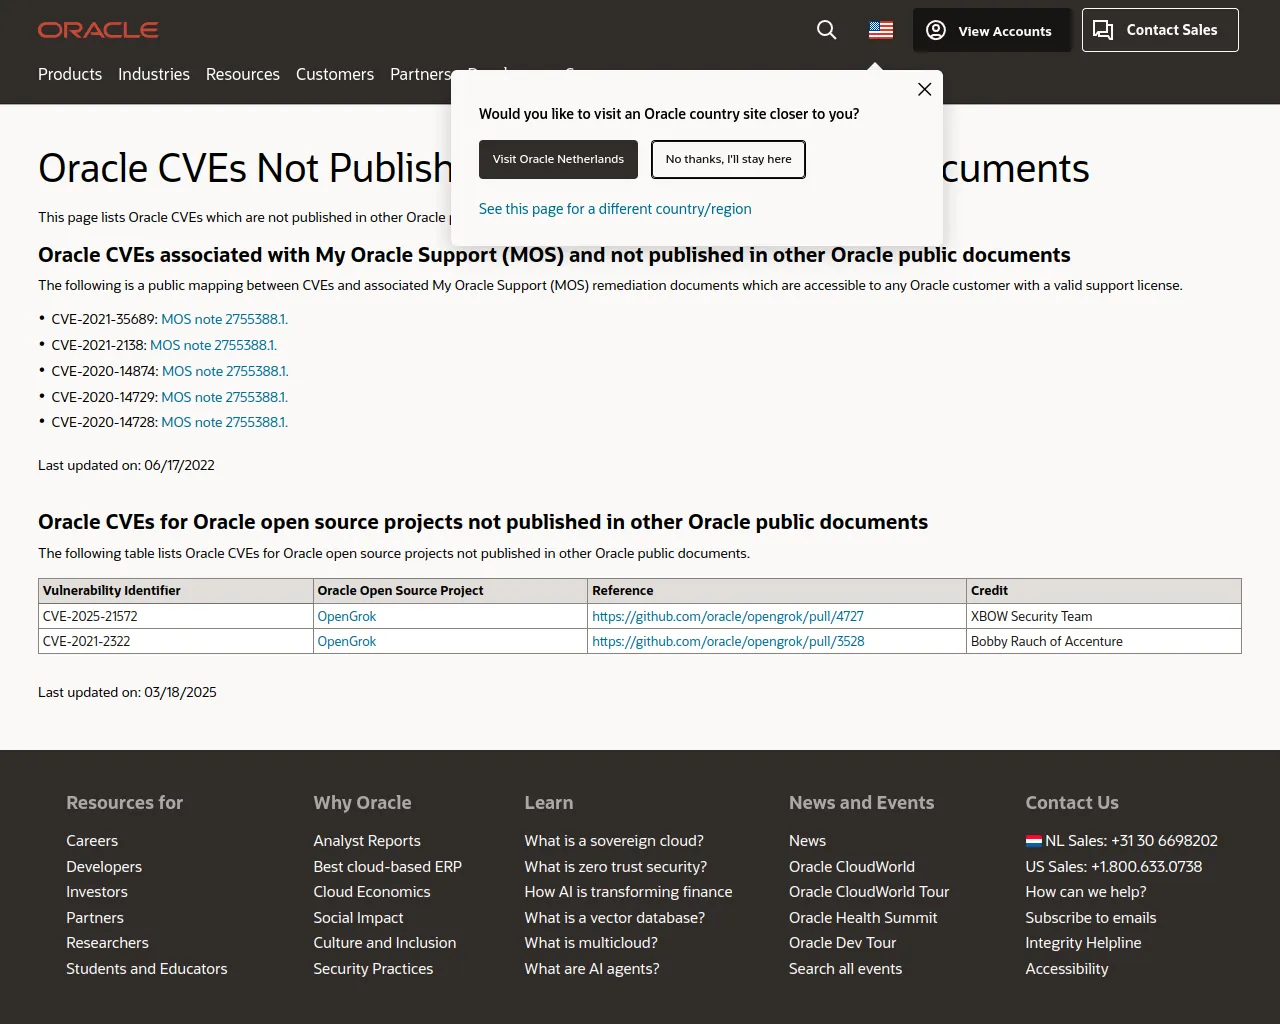Open OpenGrok link in CVE-2025-21572 row

click(x=347, y=616)
